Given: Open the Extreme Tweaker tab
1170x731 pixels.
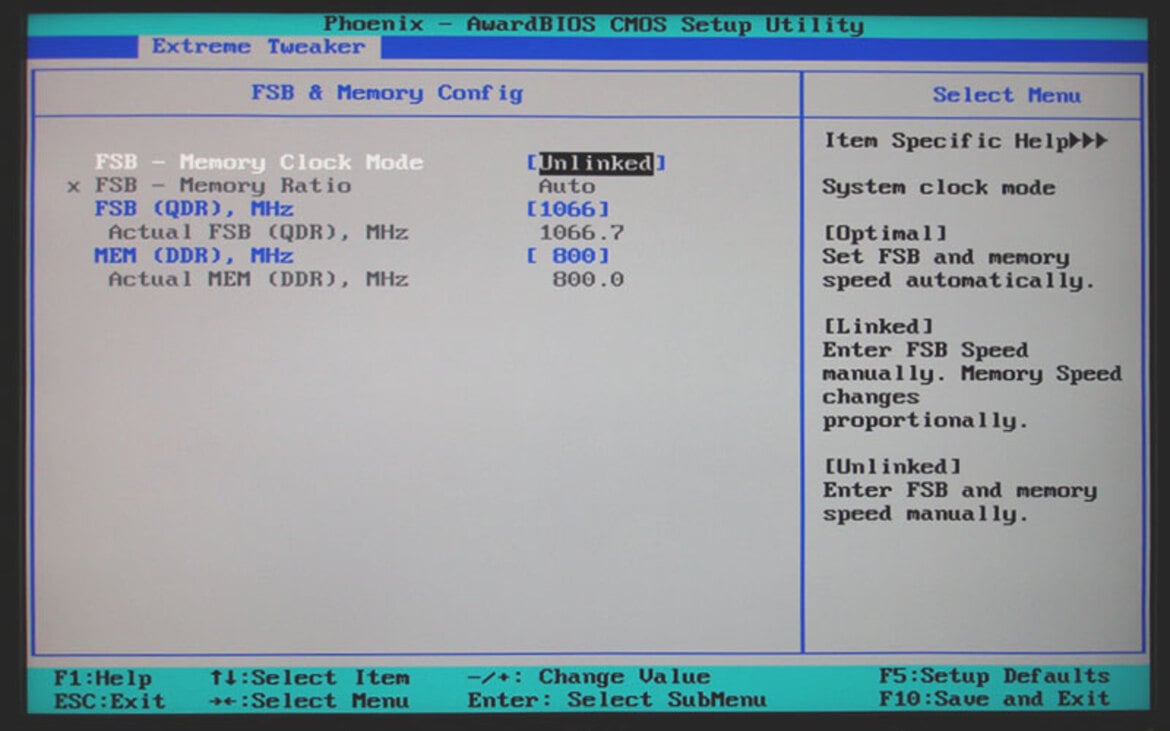Looking at the screenshot, I should (259, 46).
